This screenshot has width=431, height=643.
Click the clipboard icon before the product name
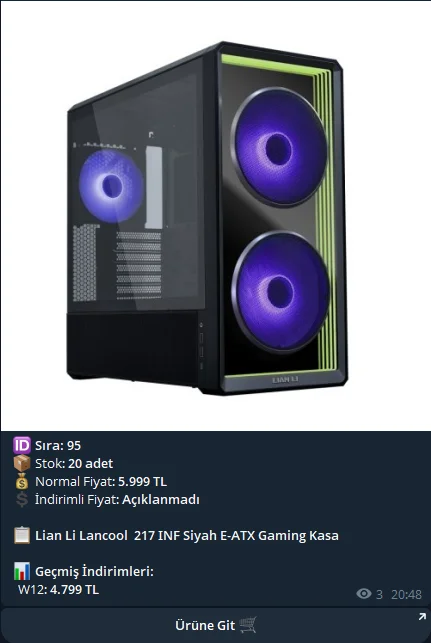pos(22,536)
